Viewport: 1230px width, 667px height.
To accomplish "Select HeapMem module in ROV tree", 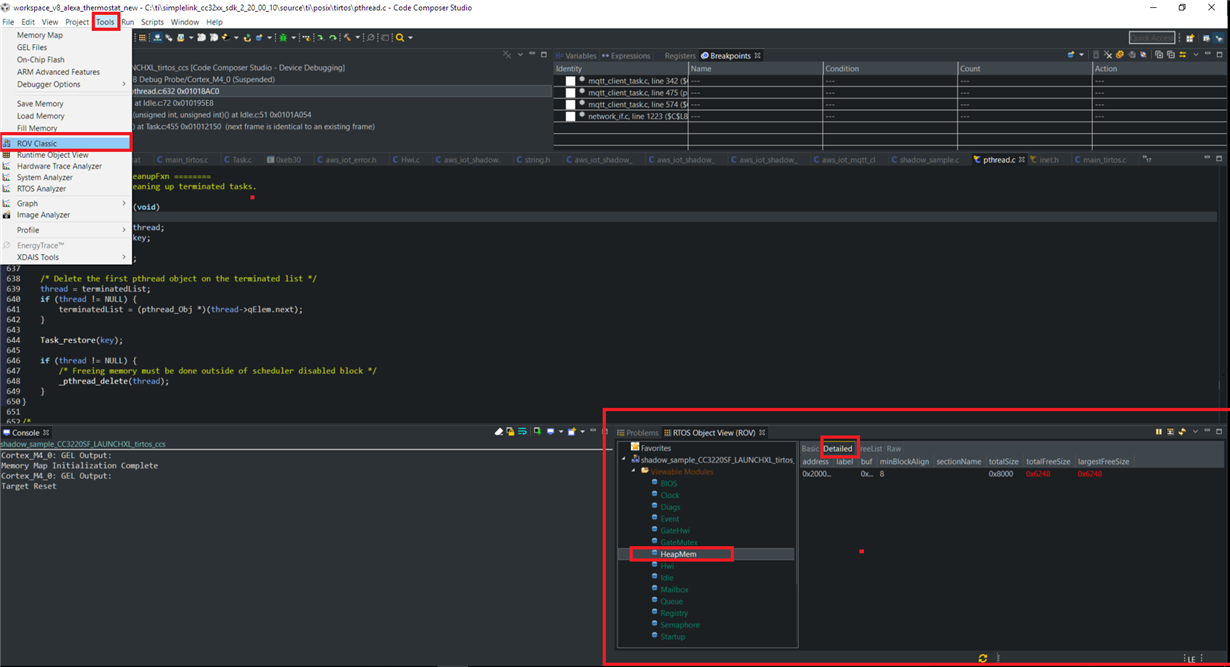I will (x=678, y=554).
